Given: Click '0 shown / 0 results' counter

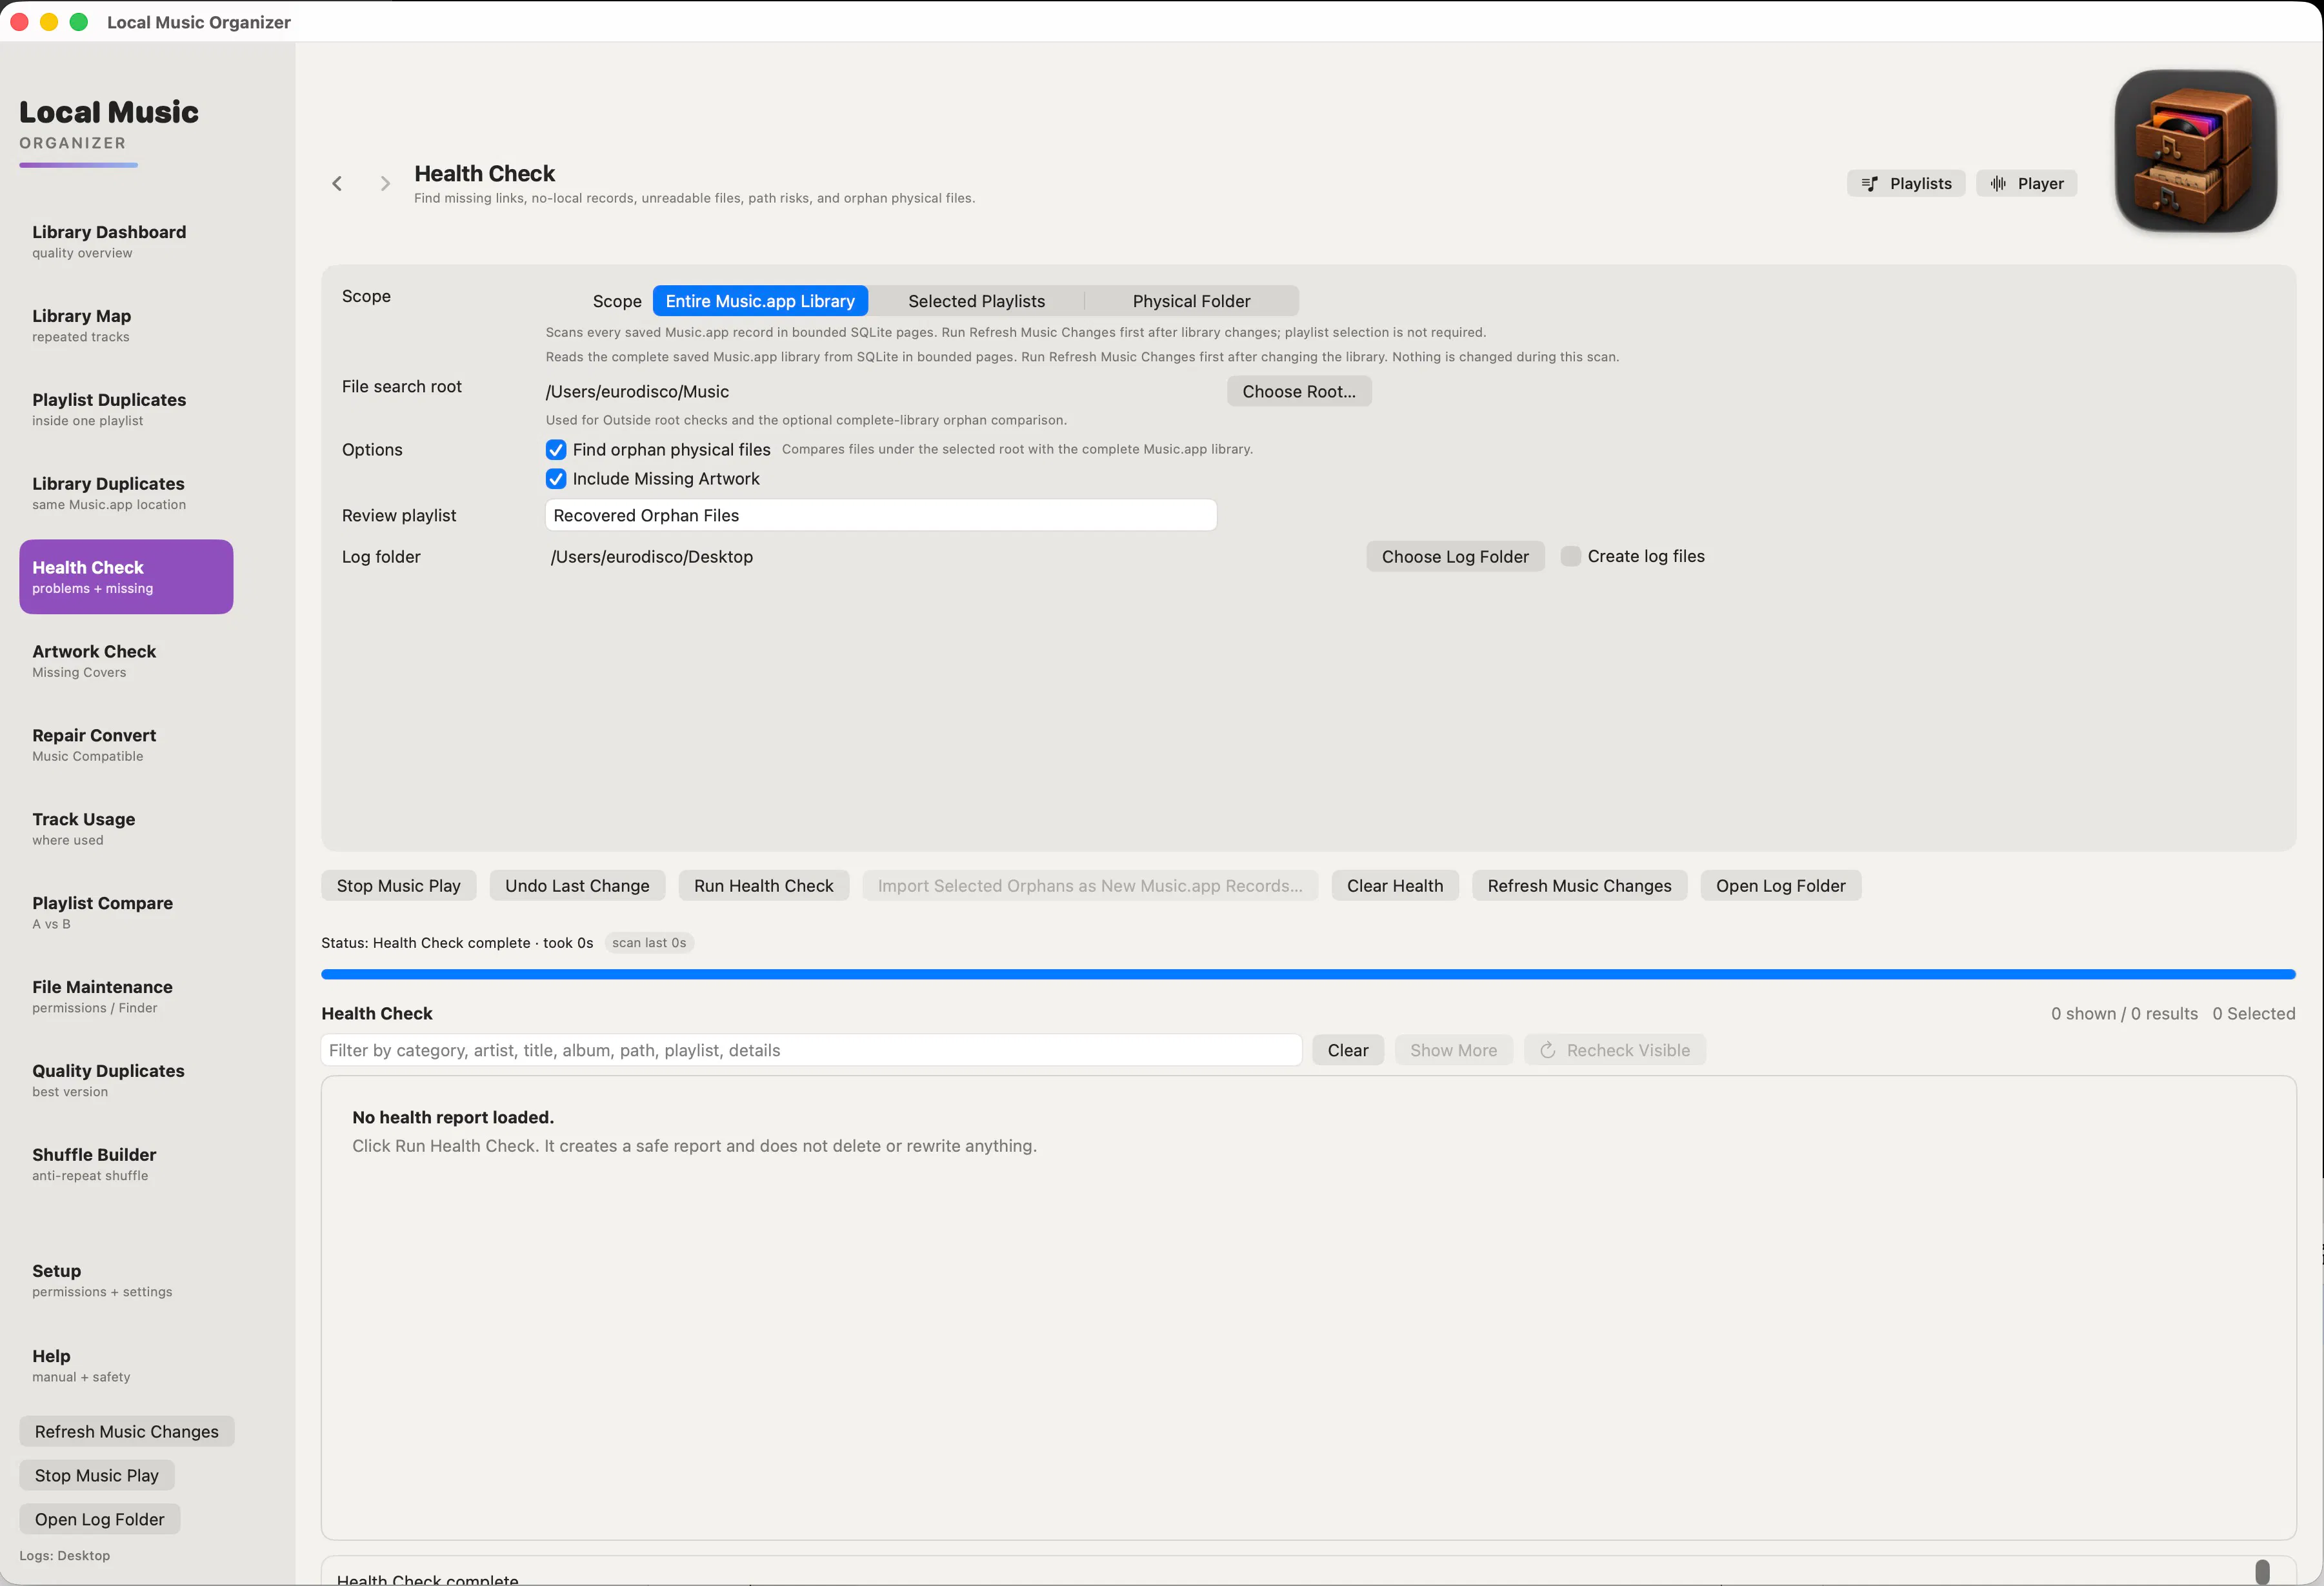Looking at the screenshot, I should [x=2125, y=1014].
